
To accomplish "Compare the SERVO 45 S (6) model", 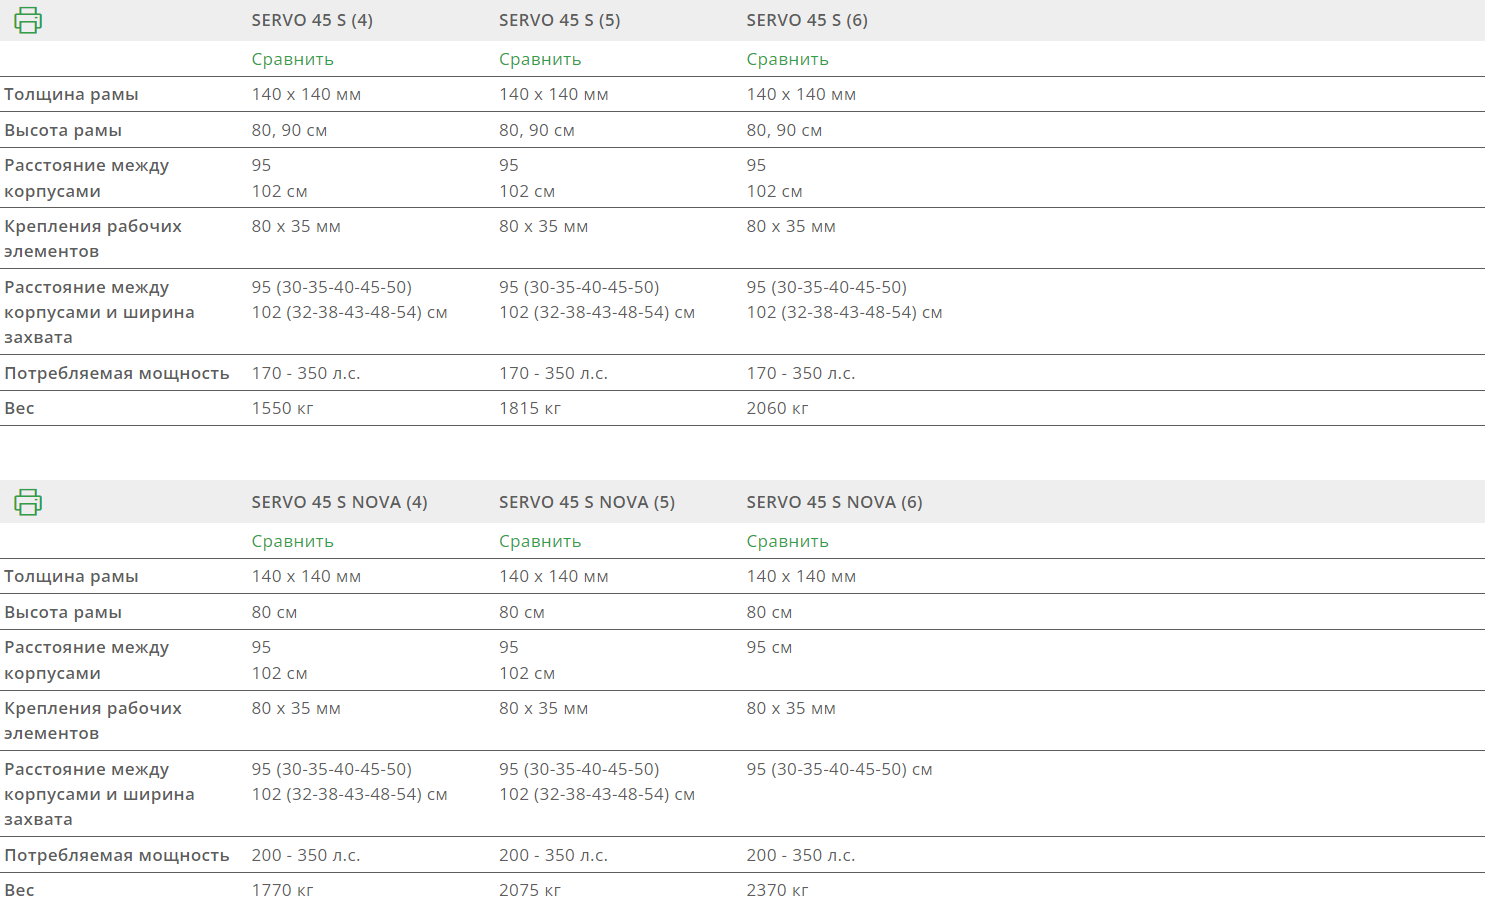I will point(787,59).
